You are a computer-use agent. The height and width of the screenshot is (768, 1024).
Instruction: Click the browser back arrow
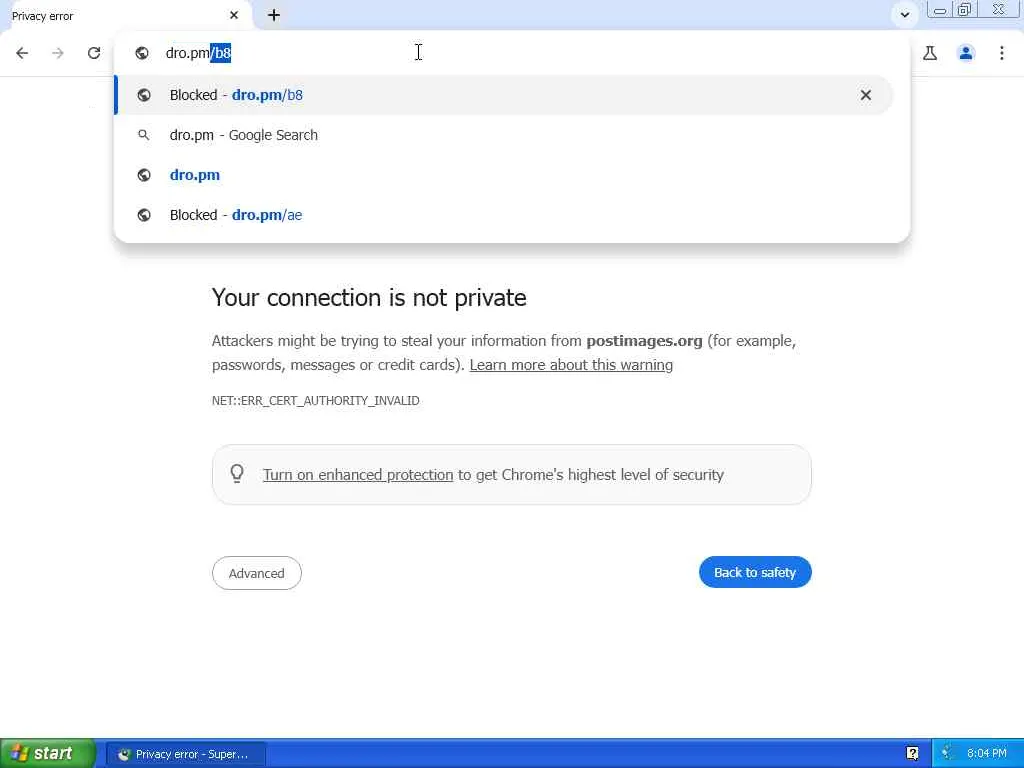(22, 53)
